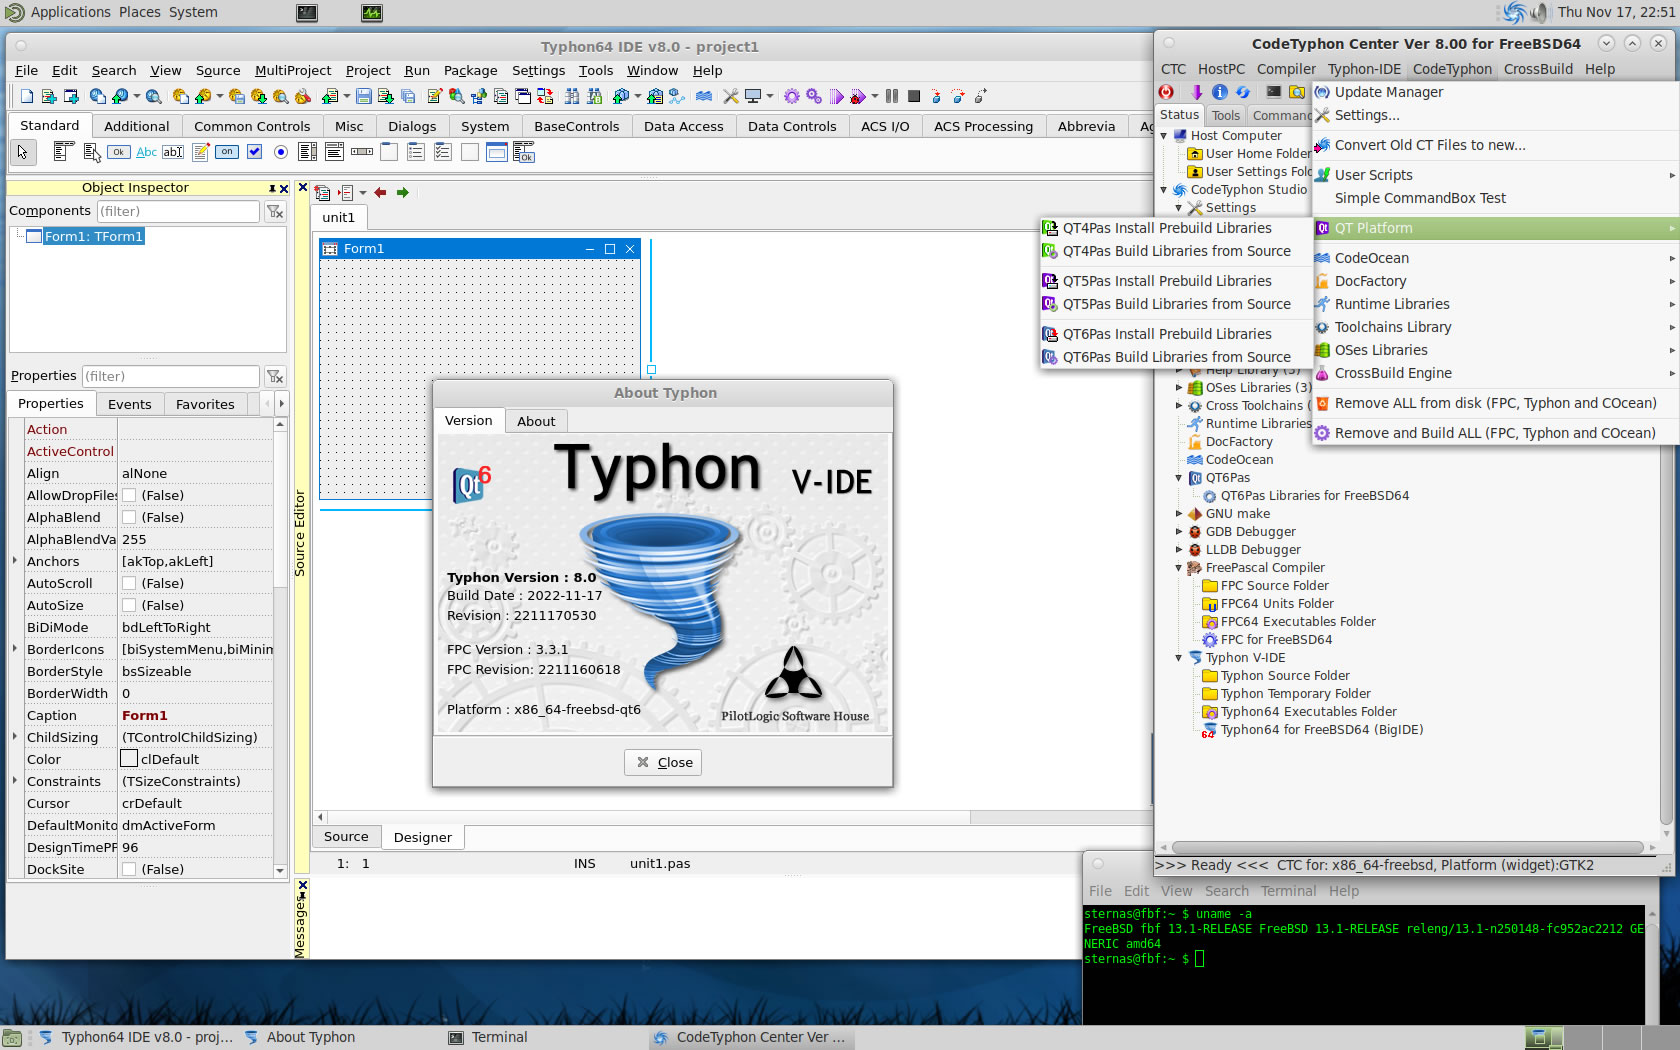The height and width of the screenshot is (1050, 1680).
Task: Expand the BorderIcons property
Action: point(15,648)
